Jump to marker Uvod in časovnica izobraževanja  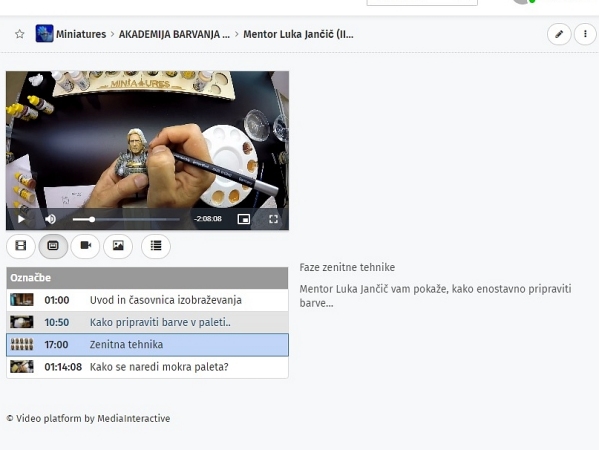(165, 300)
